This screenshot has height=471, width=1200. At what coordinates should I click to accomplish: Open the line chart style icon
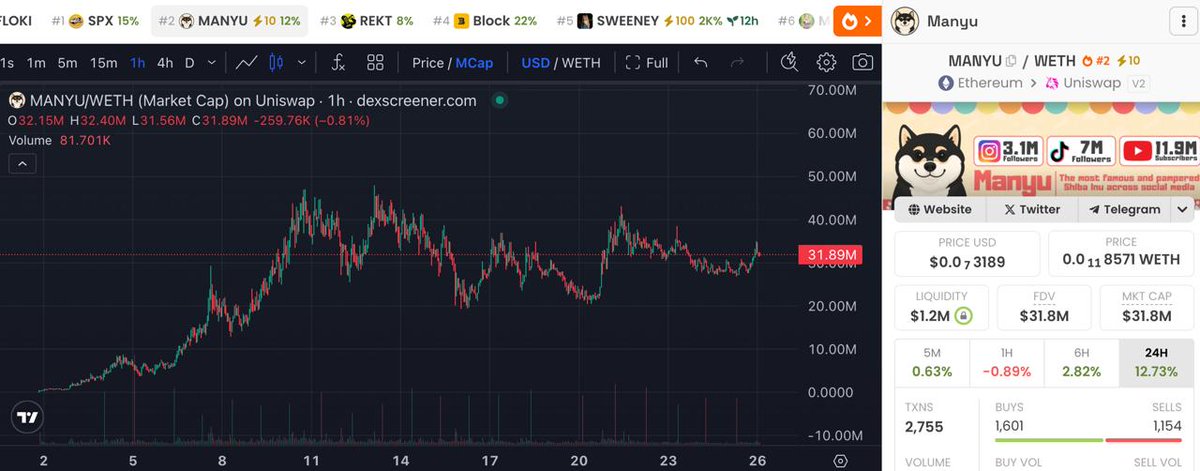point(247,62)
